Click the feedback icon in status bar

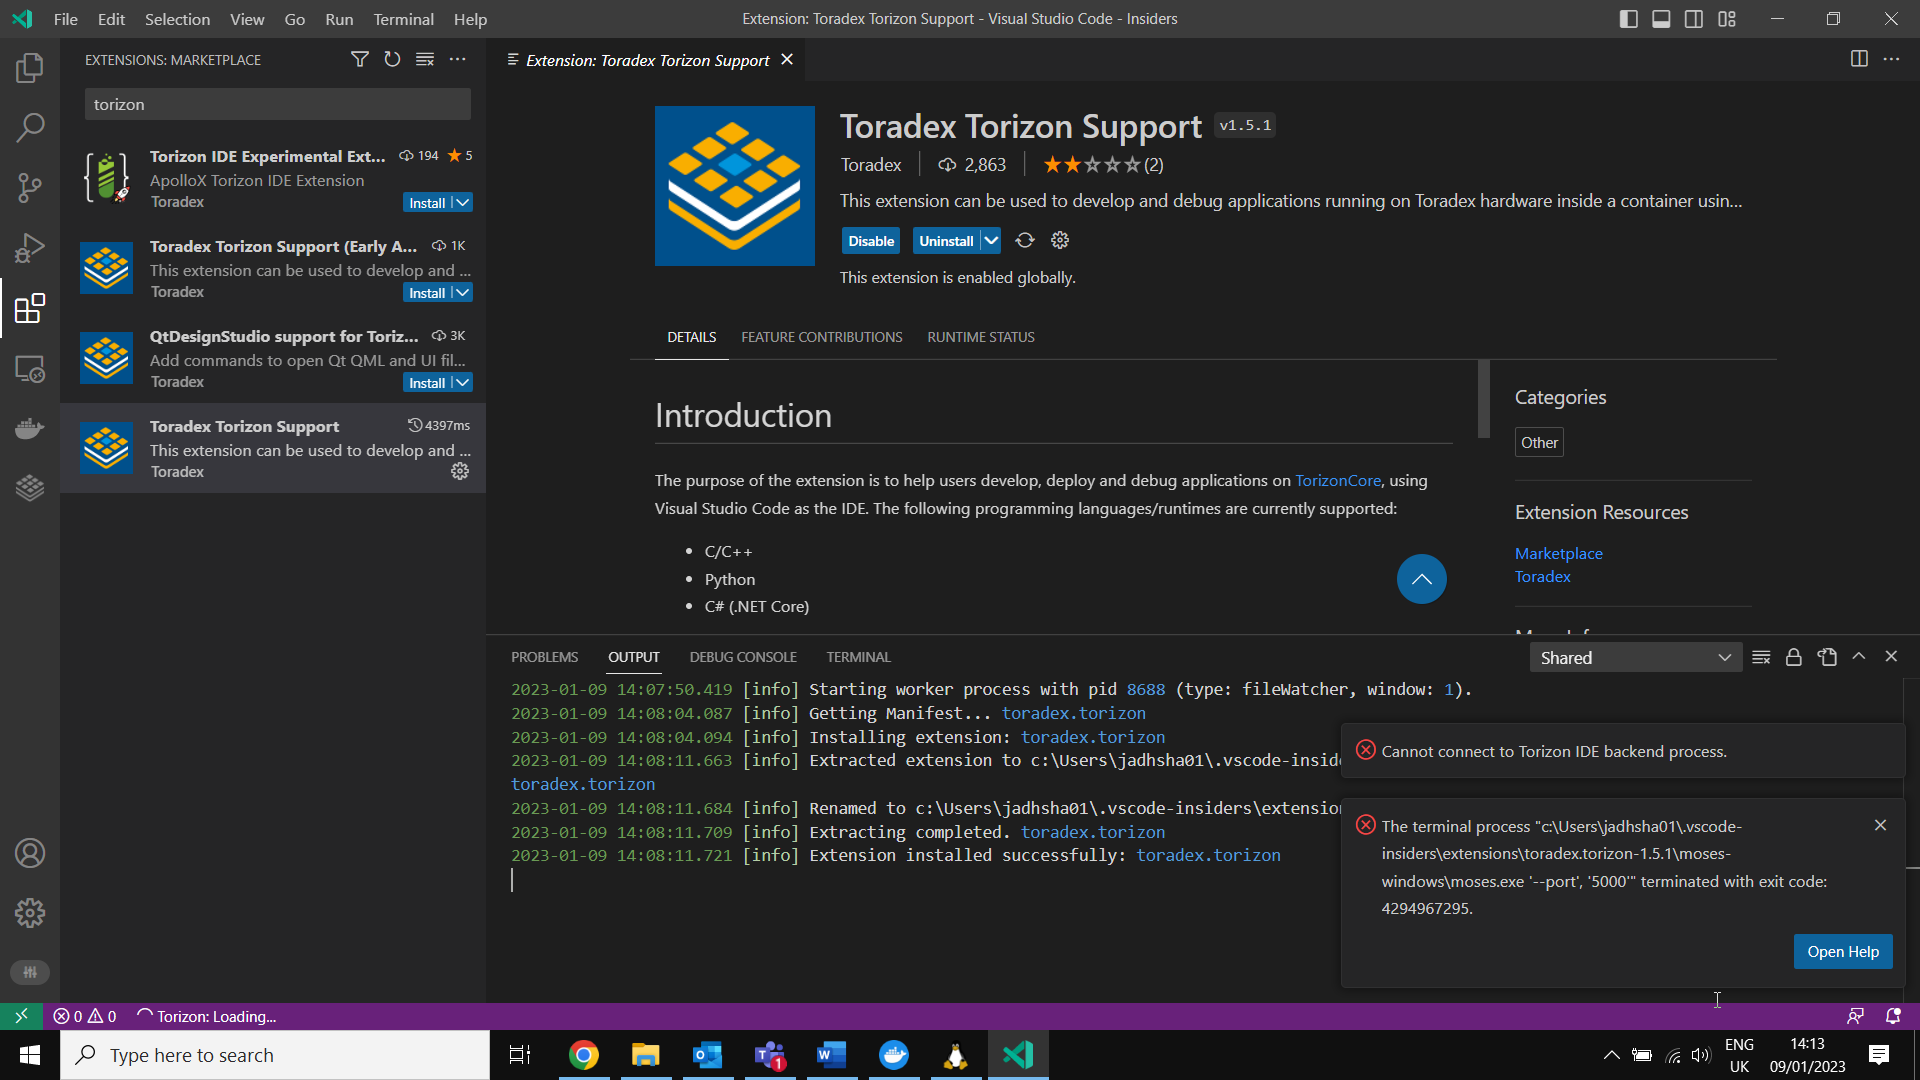[x=1856, y=1016]
